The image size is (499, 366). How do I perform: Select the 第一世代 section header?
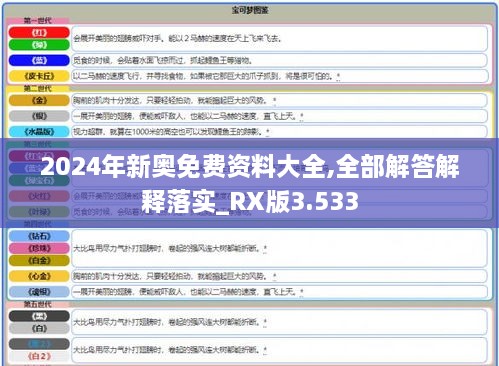coord(38,21)
